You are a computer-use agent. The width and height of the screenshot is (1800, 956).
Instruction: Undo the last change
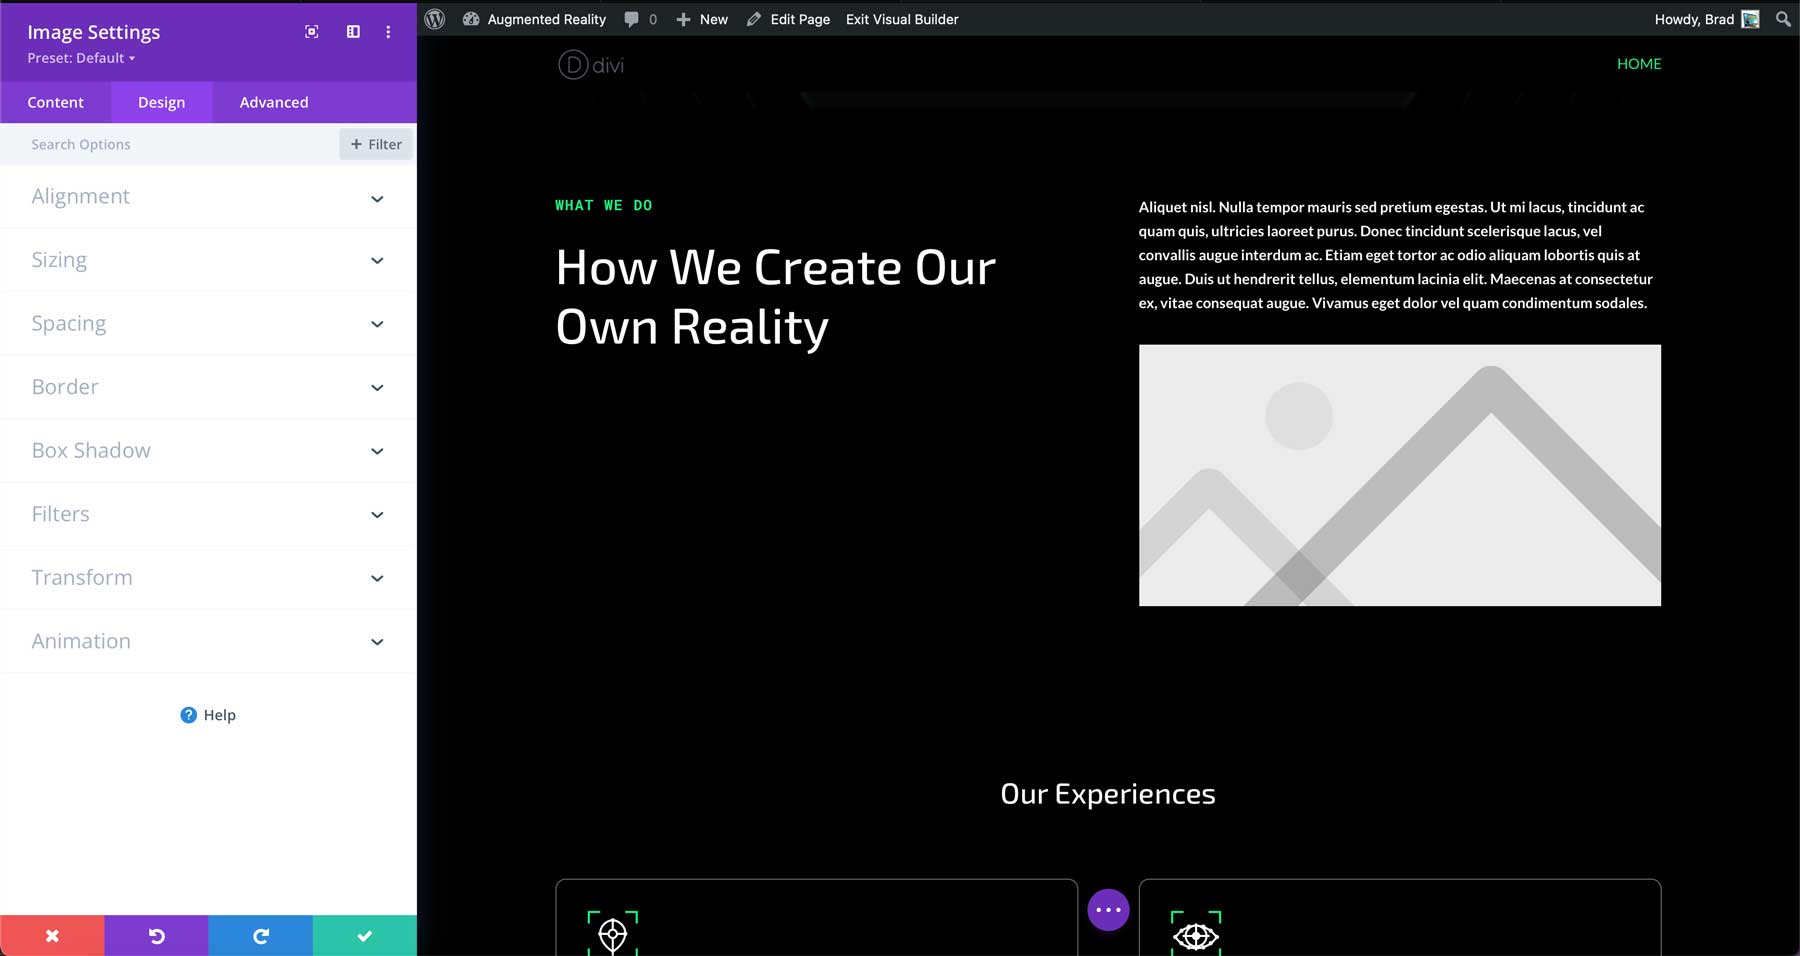click(x=156, y=935)
